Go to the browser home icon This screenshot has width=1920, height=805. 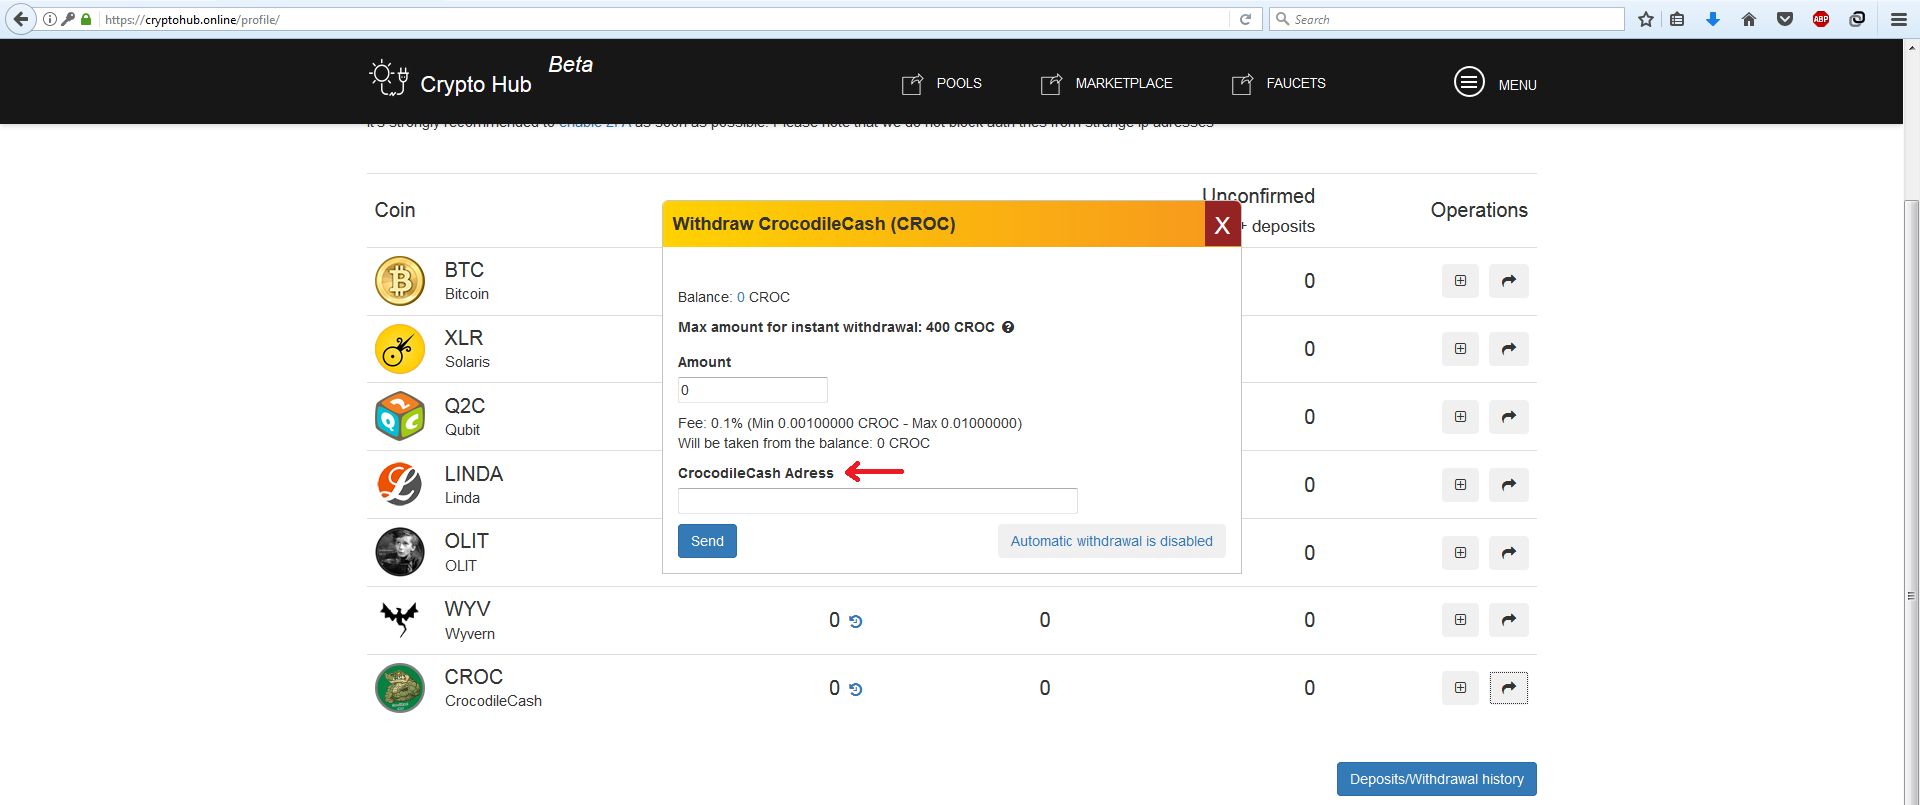[1749, 19]
